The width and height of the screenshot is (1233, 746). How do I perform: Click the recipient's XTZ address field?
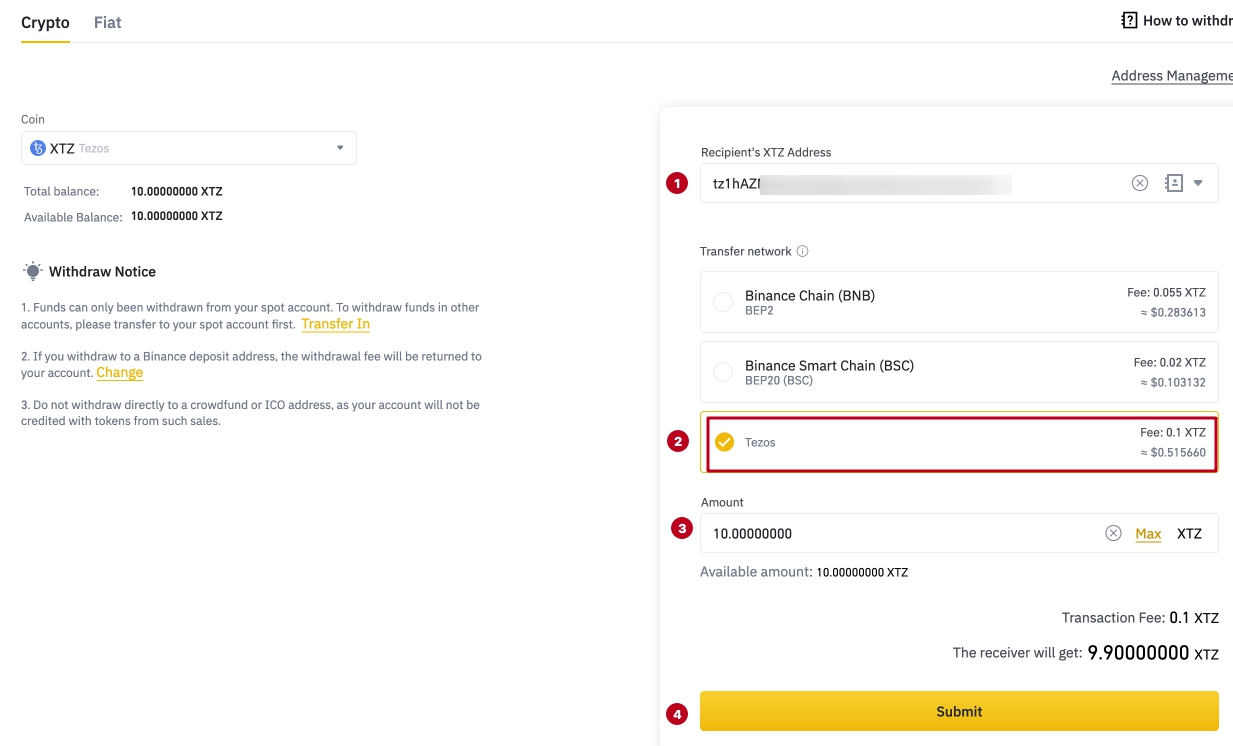click(x=959, y=183)
